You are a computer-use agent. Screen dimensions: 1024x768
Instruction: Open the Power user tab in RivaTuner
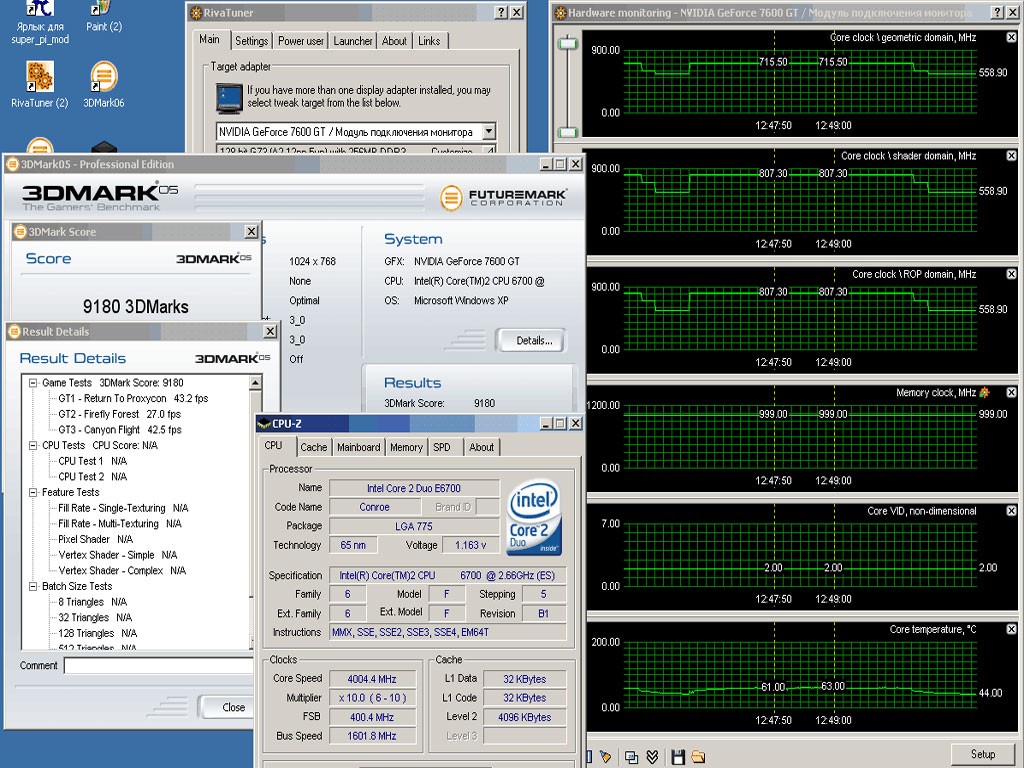[301, 41]
